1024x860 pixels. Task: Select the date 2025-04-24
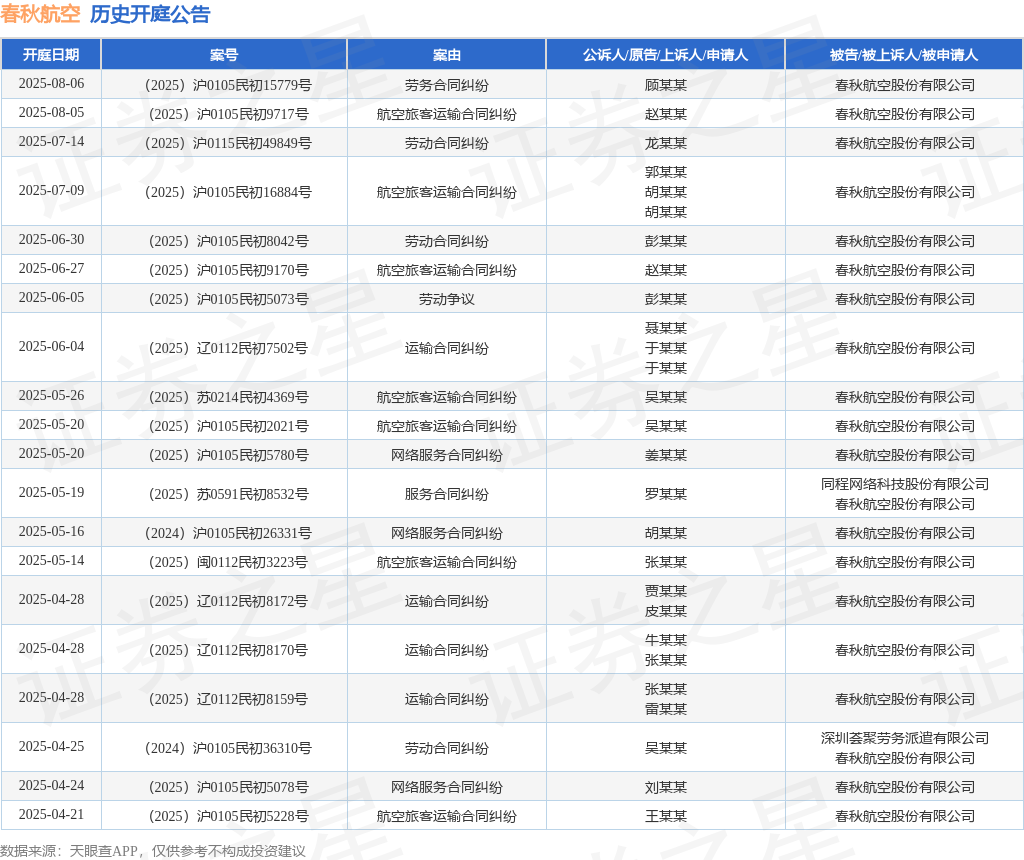pyautogui.click(x=51, y=785)
